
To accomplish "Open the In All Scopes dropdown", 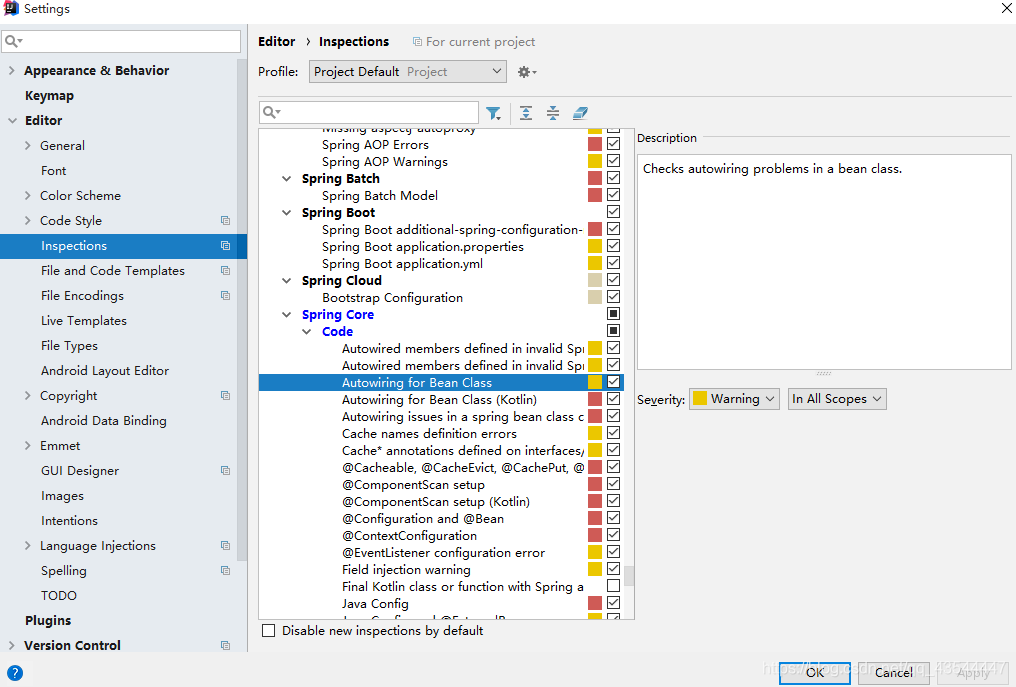I will [x=837, y=399].
